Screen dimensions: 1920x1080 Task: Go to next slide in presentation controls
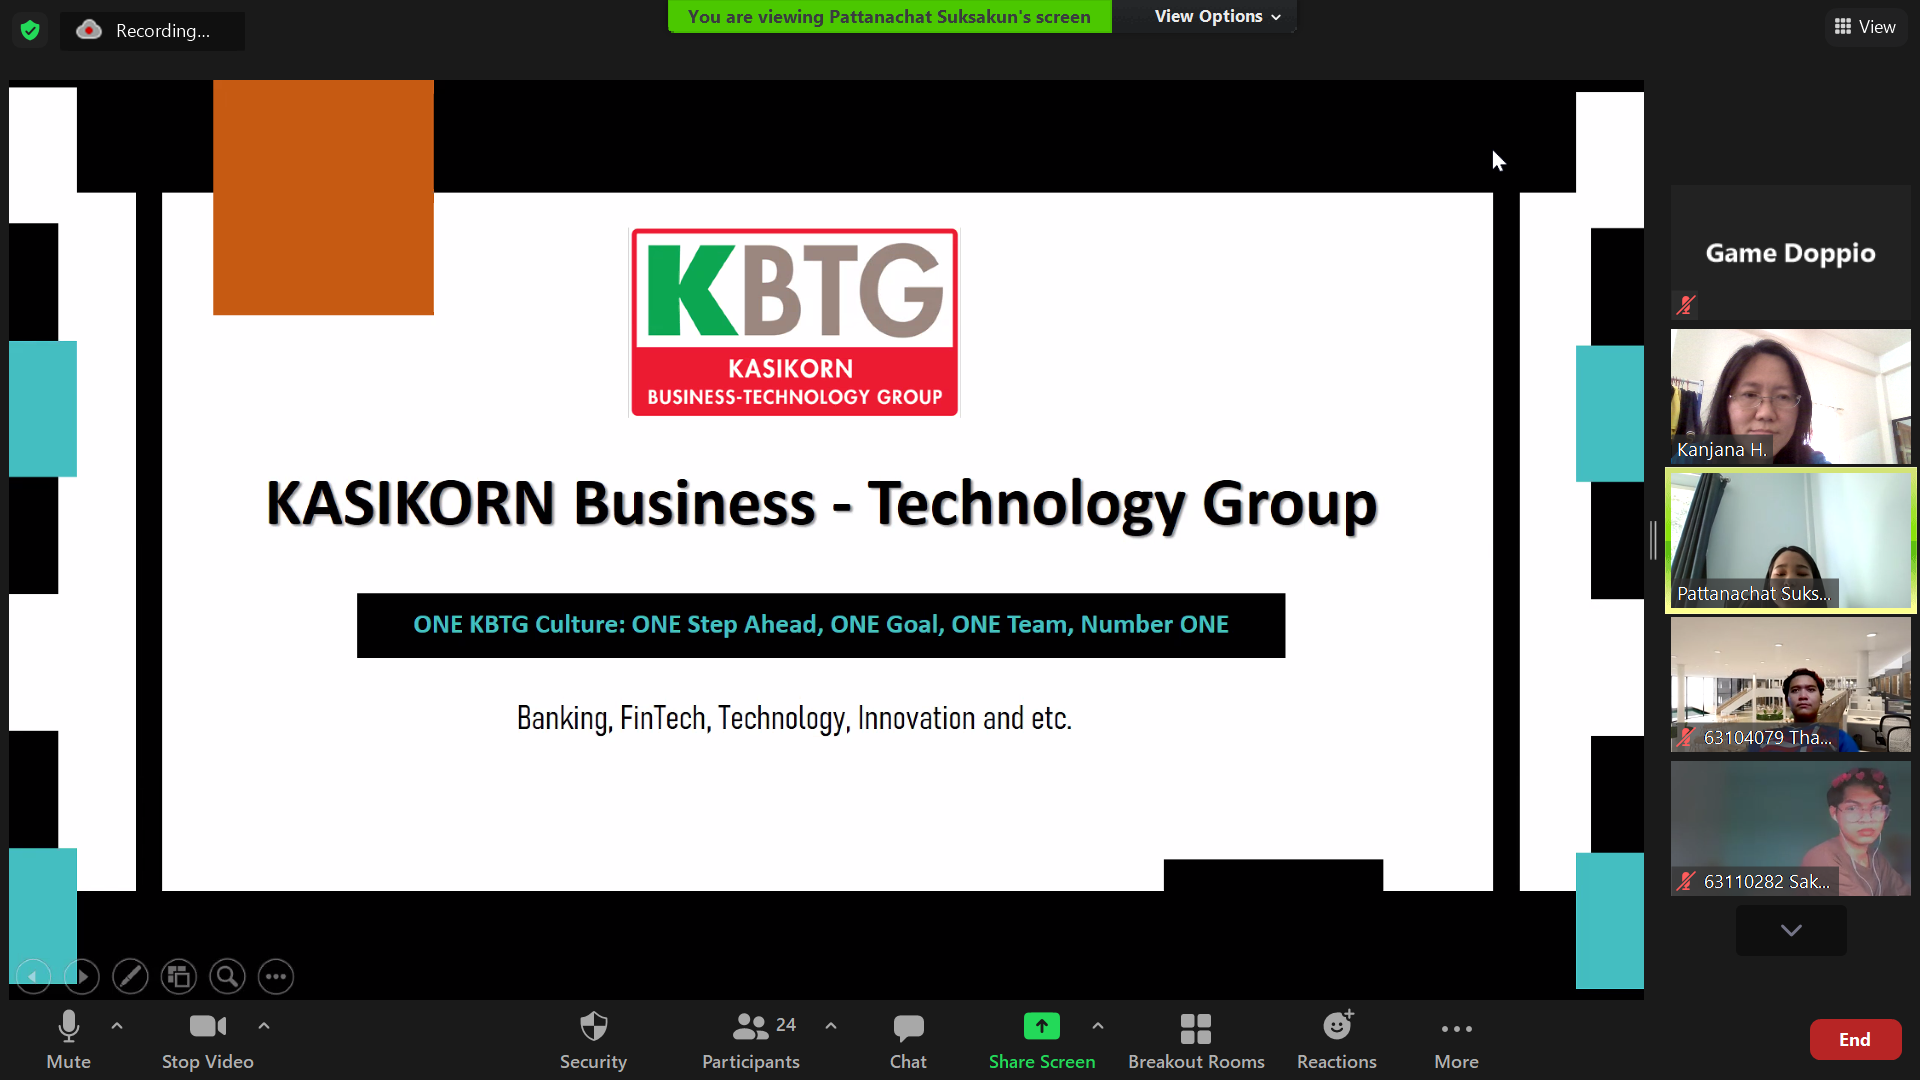pyautogui.click(x=82, y=976)
